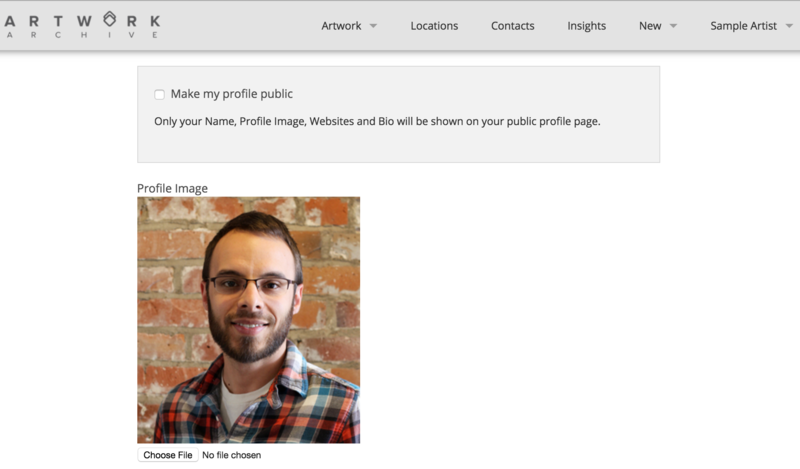
Task: Click the Artwork Archive logo
Action: point(82,25)
